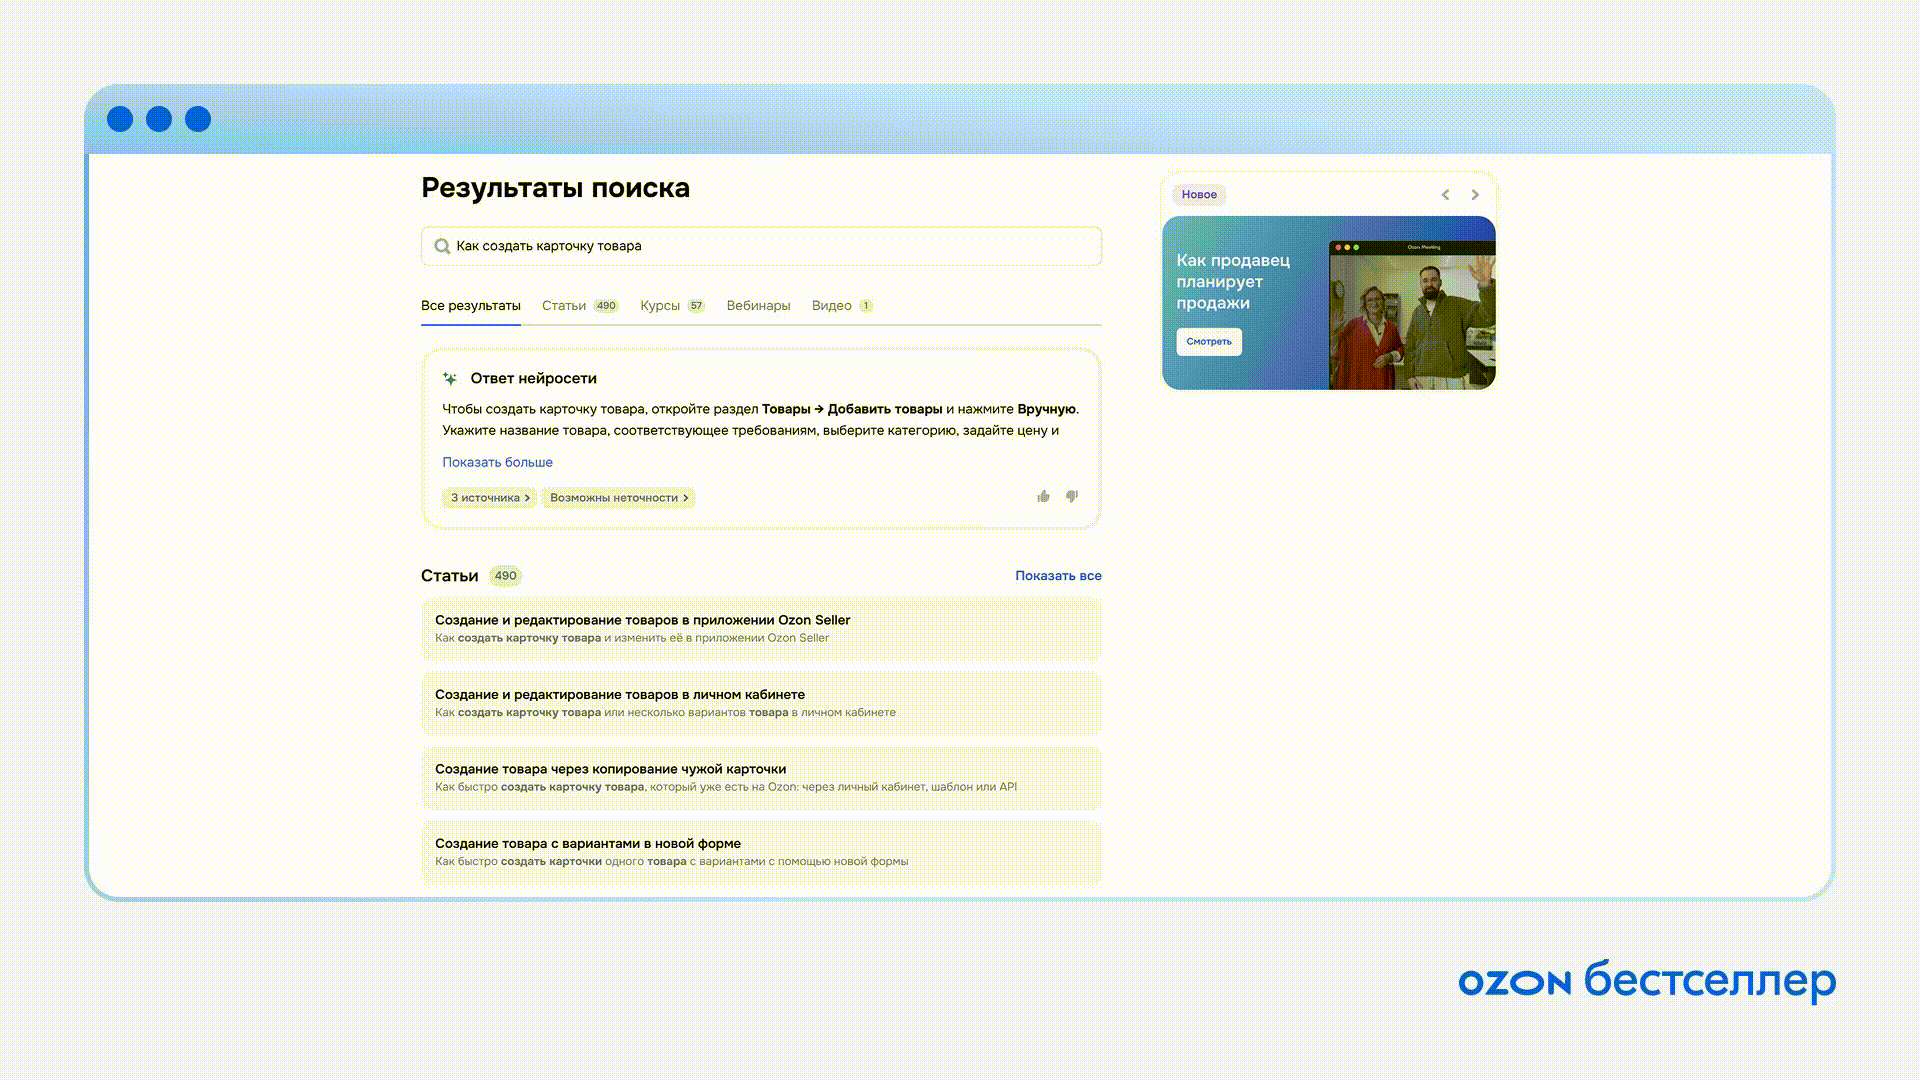The image size is (1920, 1080).
Task: Click into the search query field
Action: [x=760, y=246]
